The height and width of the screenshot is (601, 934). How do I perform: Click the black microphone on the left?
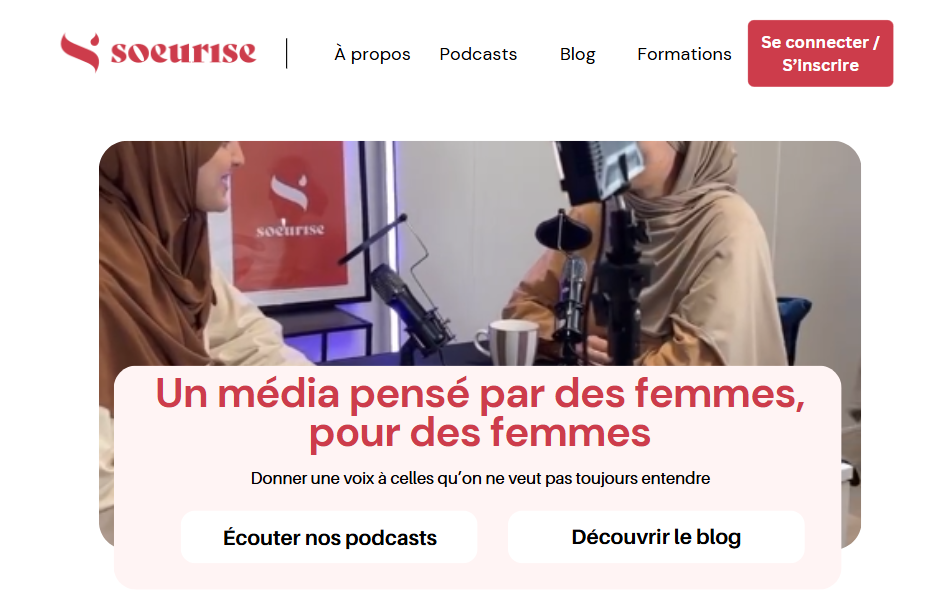click(411, 307)
